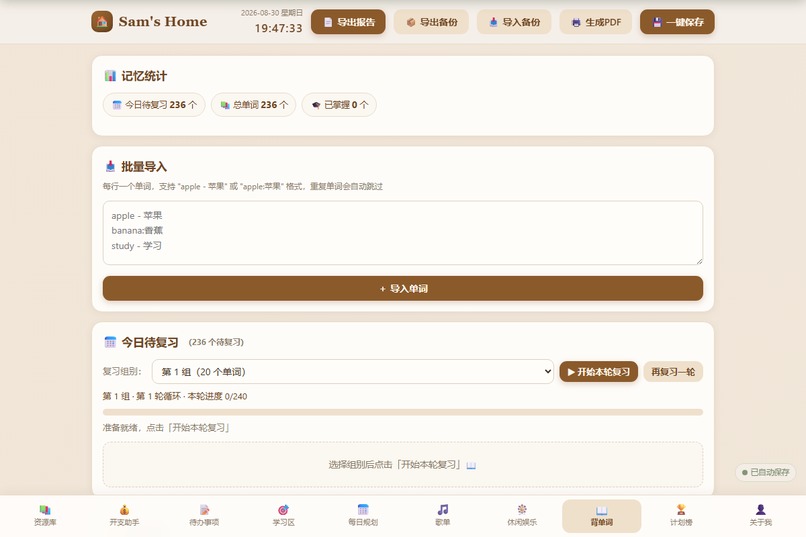Open the 休闲娱乐 leisure tab
This screenshot has width=806, height=537.
(x=522, y=515)
